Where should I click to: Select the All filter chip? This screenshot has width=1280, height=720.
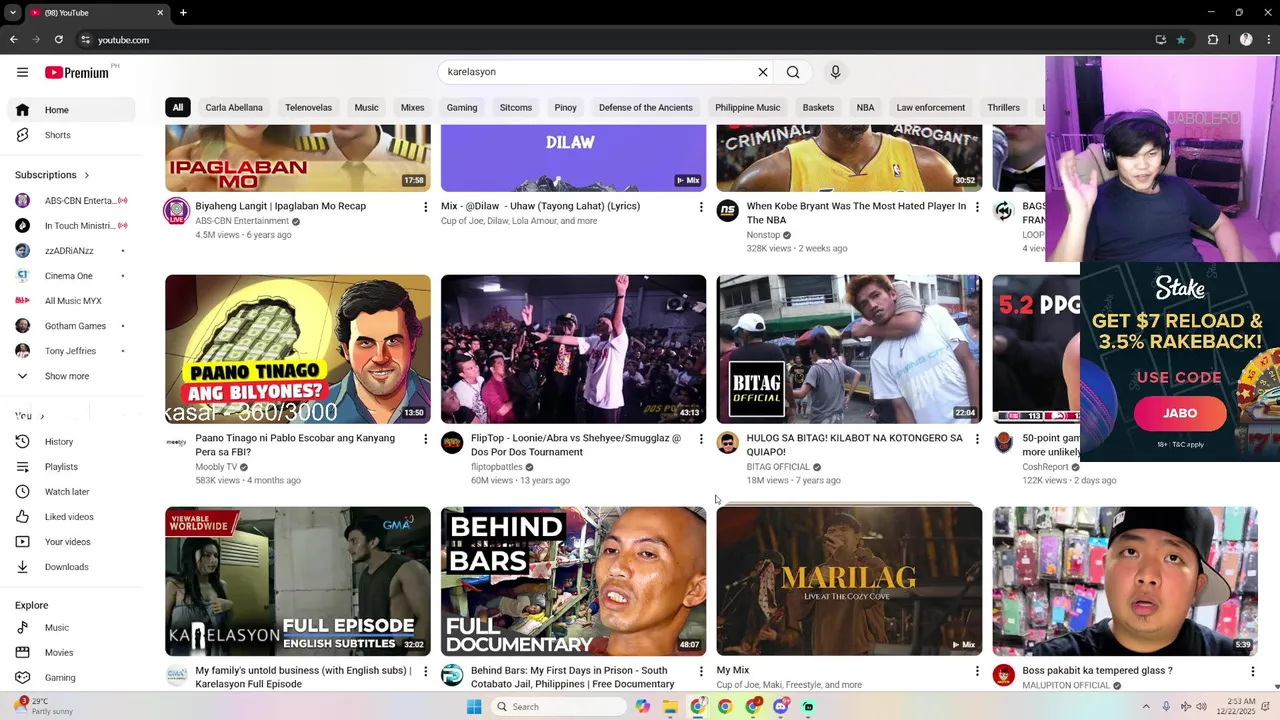[177, 108]
